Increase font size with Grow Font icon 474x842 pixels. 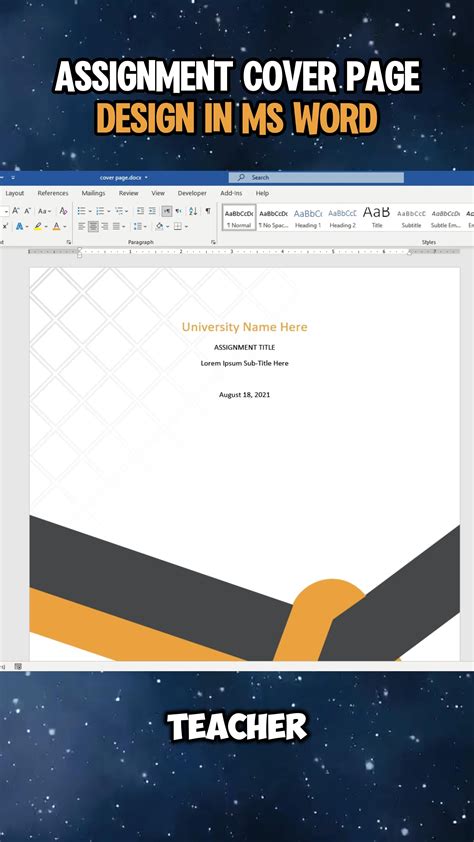[16, 210]
